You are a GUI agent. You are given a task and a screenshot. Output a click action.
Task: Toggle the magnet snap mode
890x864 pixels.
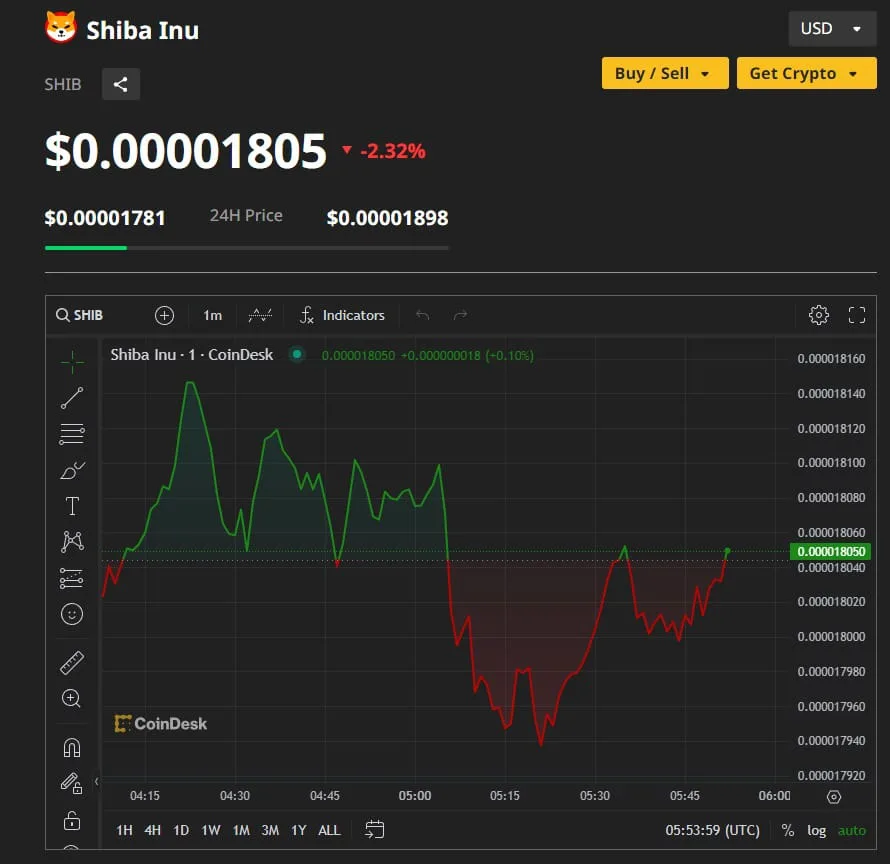72,748
